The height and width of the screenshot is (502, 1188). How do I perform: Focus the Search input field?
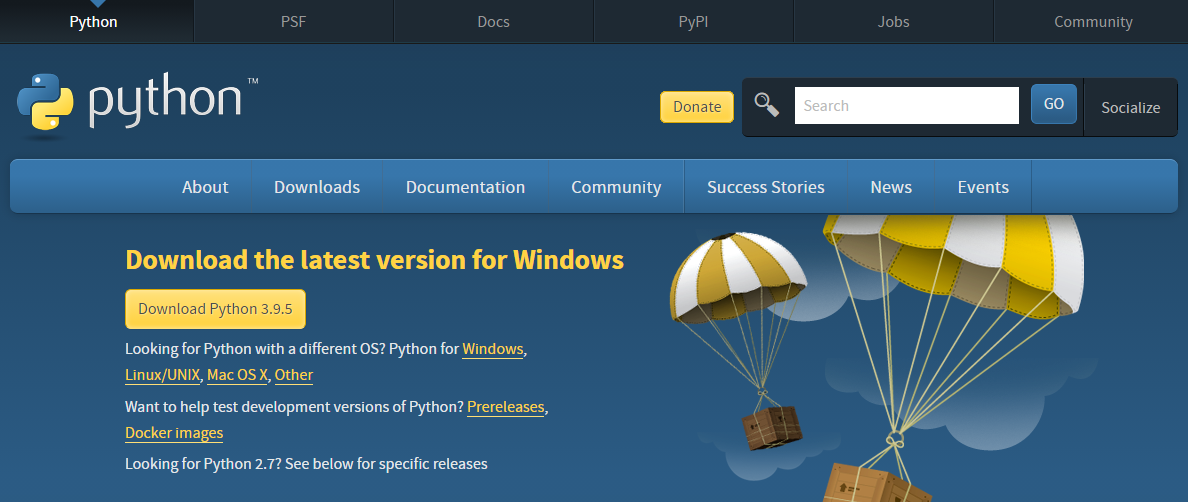(907, 105)
